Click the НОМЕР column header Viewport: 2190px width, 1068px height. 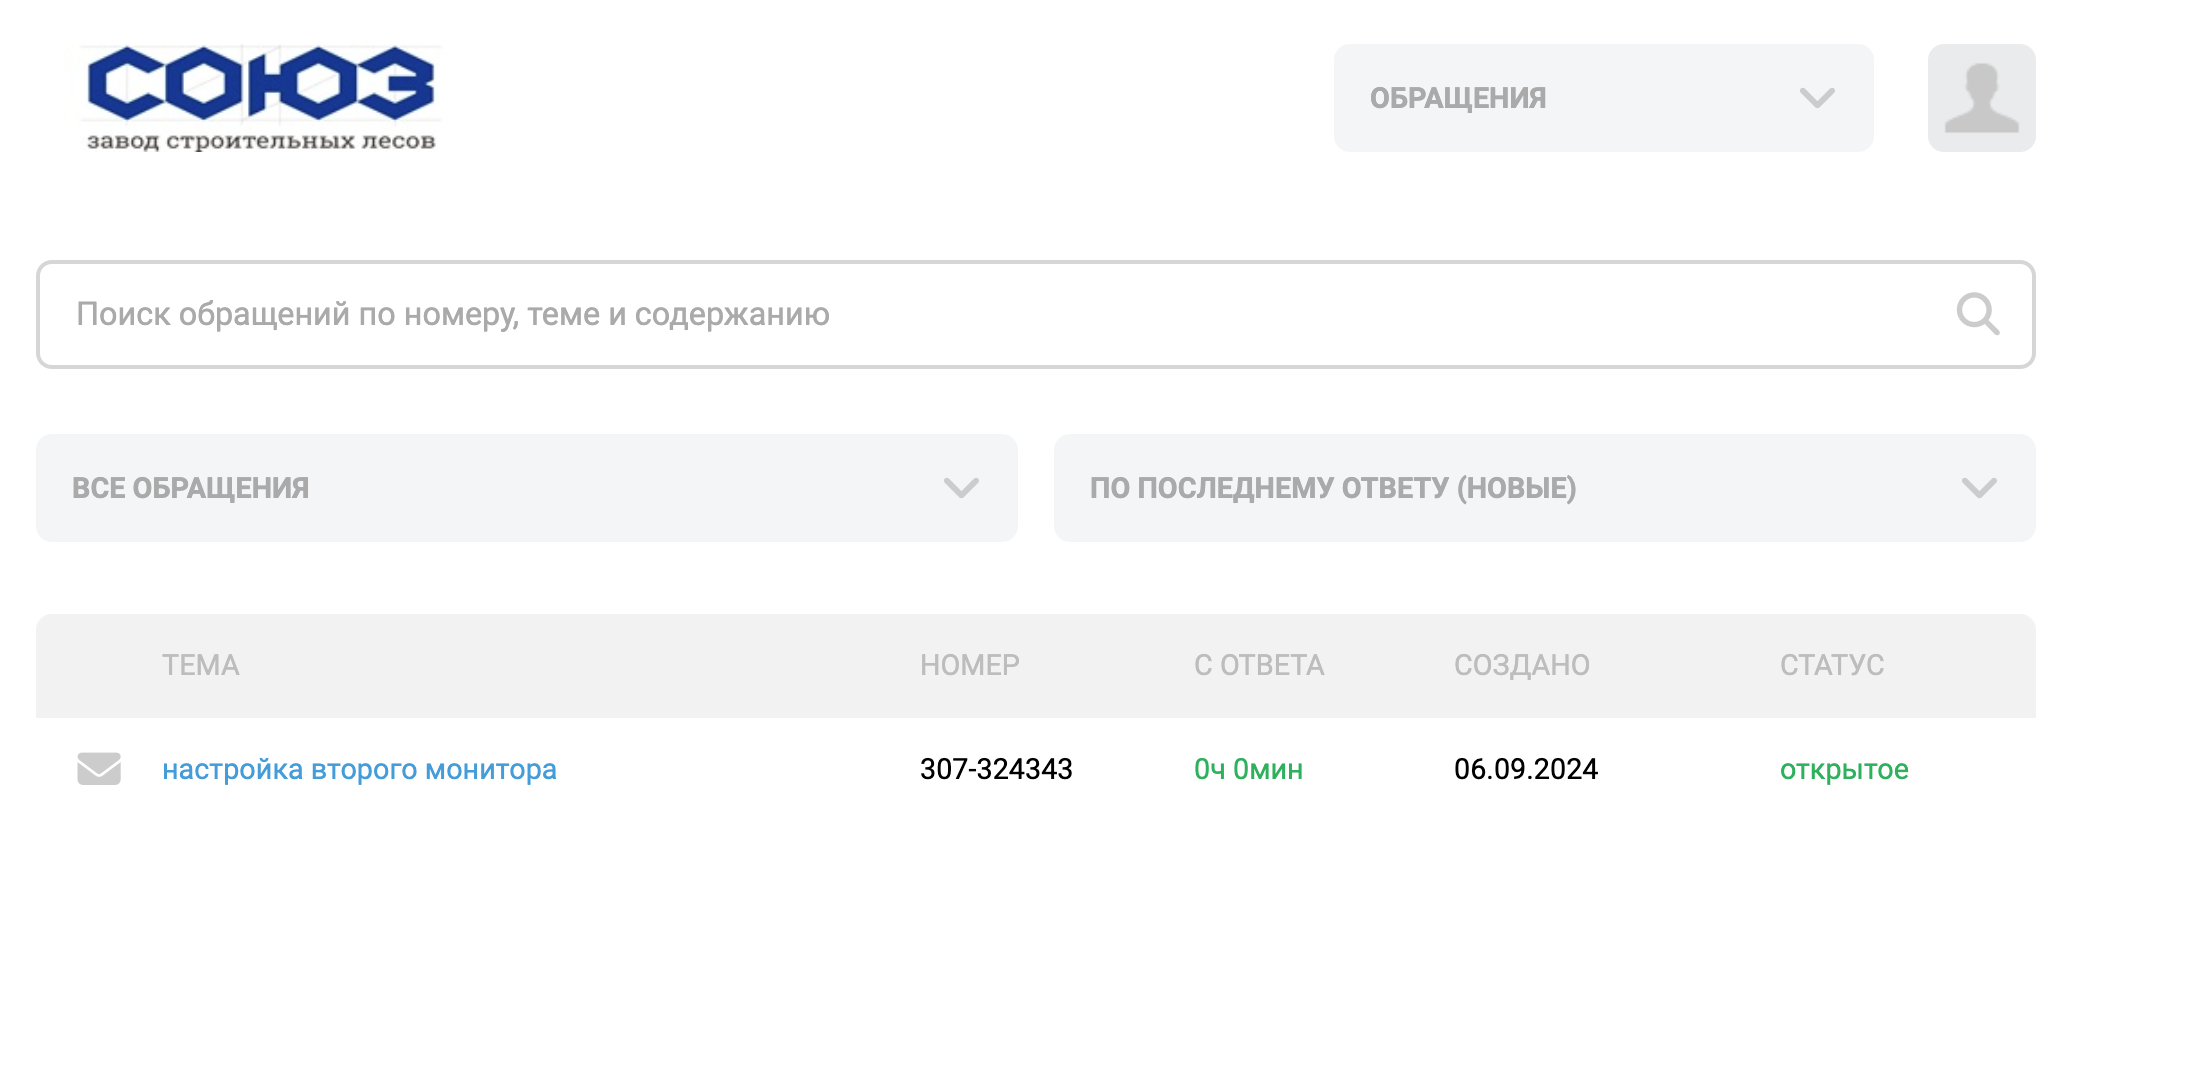[x=970, y=665]
